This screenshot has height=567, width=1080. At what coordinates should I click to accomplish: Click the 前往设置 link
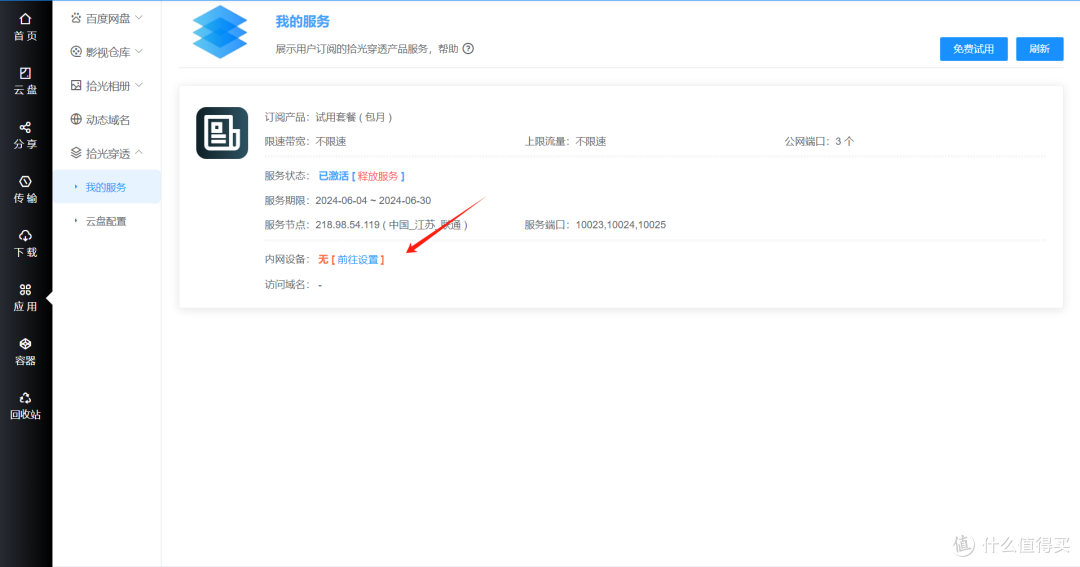[357, 260]
